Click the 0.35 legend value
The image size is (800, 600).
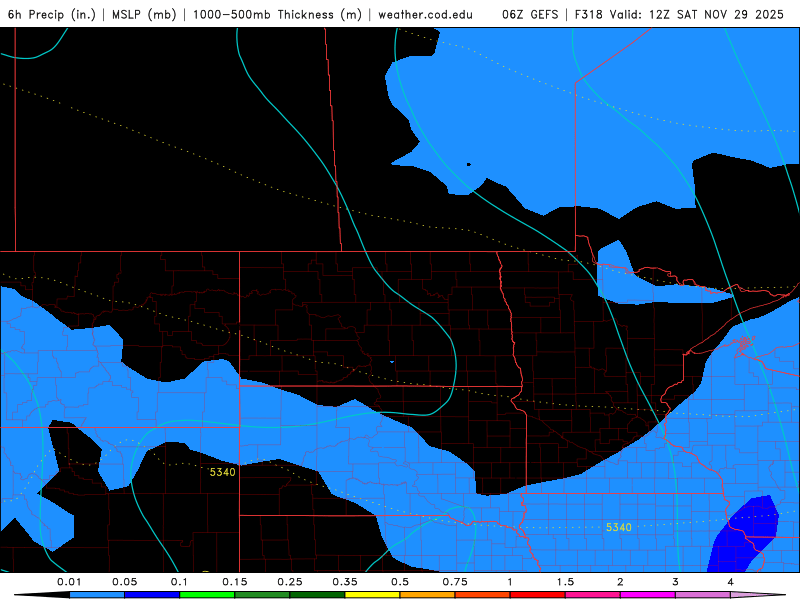coord(345,582)
